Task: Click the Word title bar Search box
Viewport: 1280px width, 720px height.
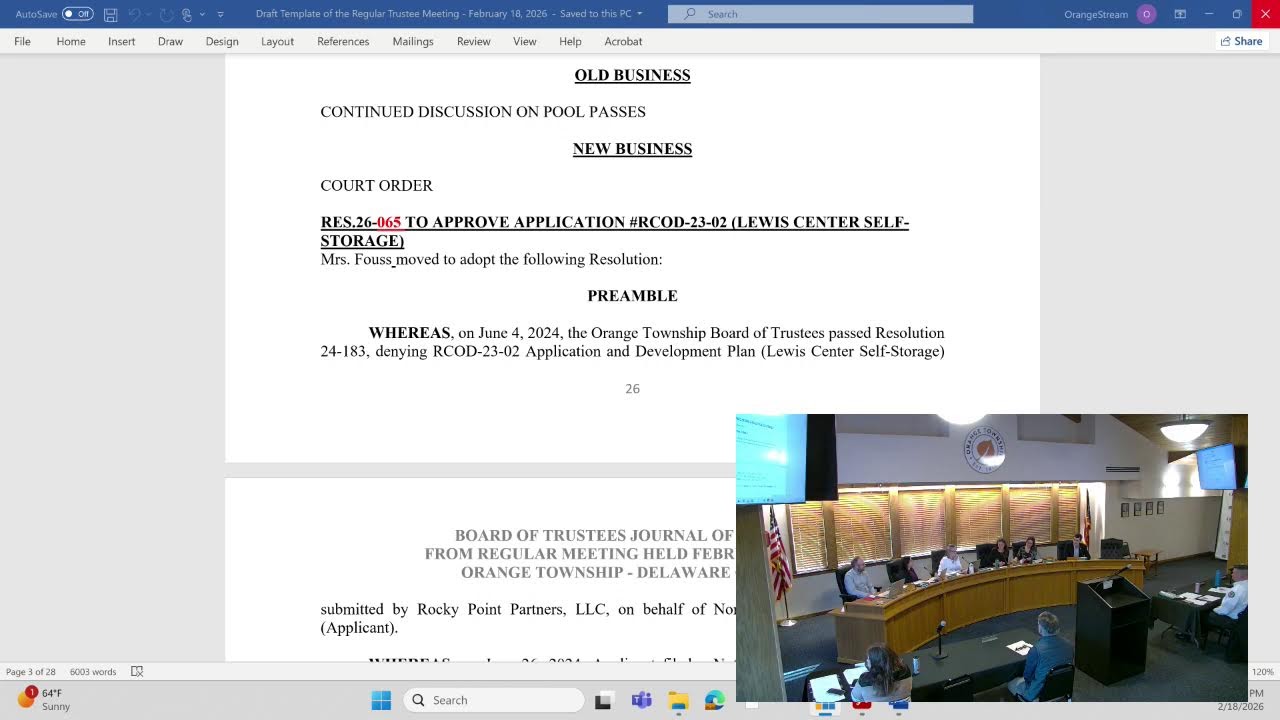Action: coord(820,14)
